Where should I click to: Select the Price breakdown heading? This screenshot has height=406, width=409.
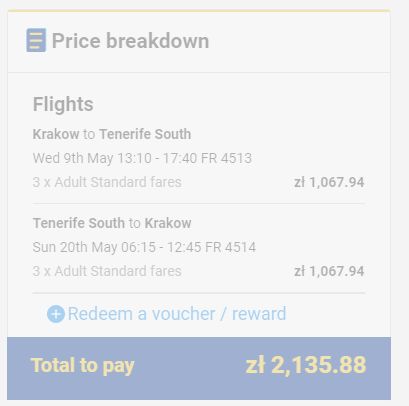[131, 41]
